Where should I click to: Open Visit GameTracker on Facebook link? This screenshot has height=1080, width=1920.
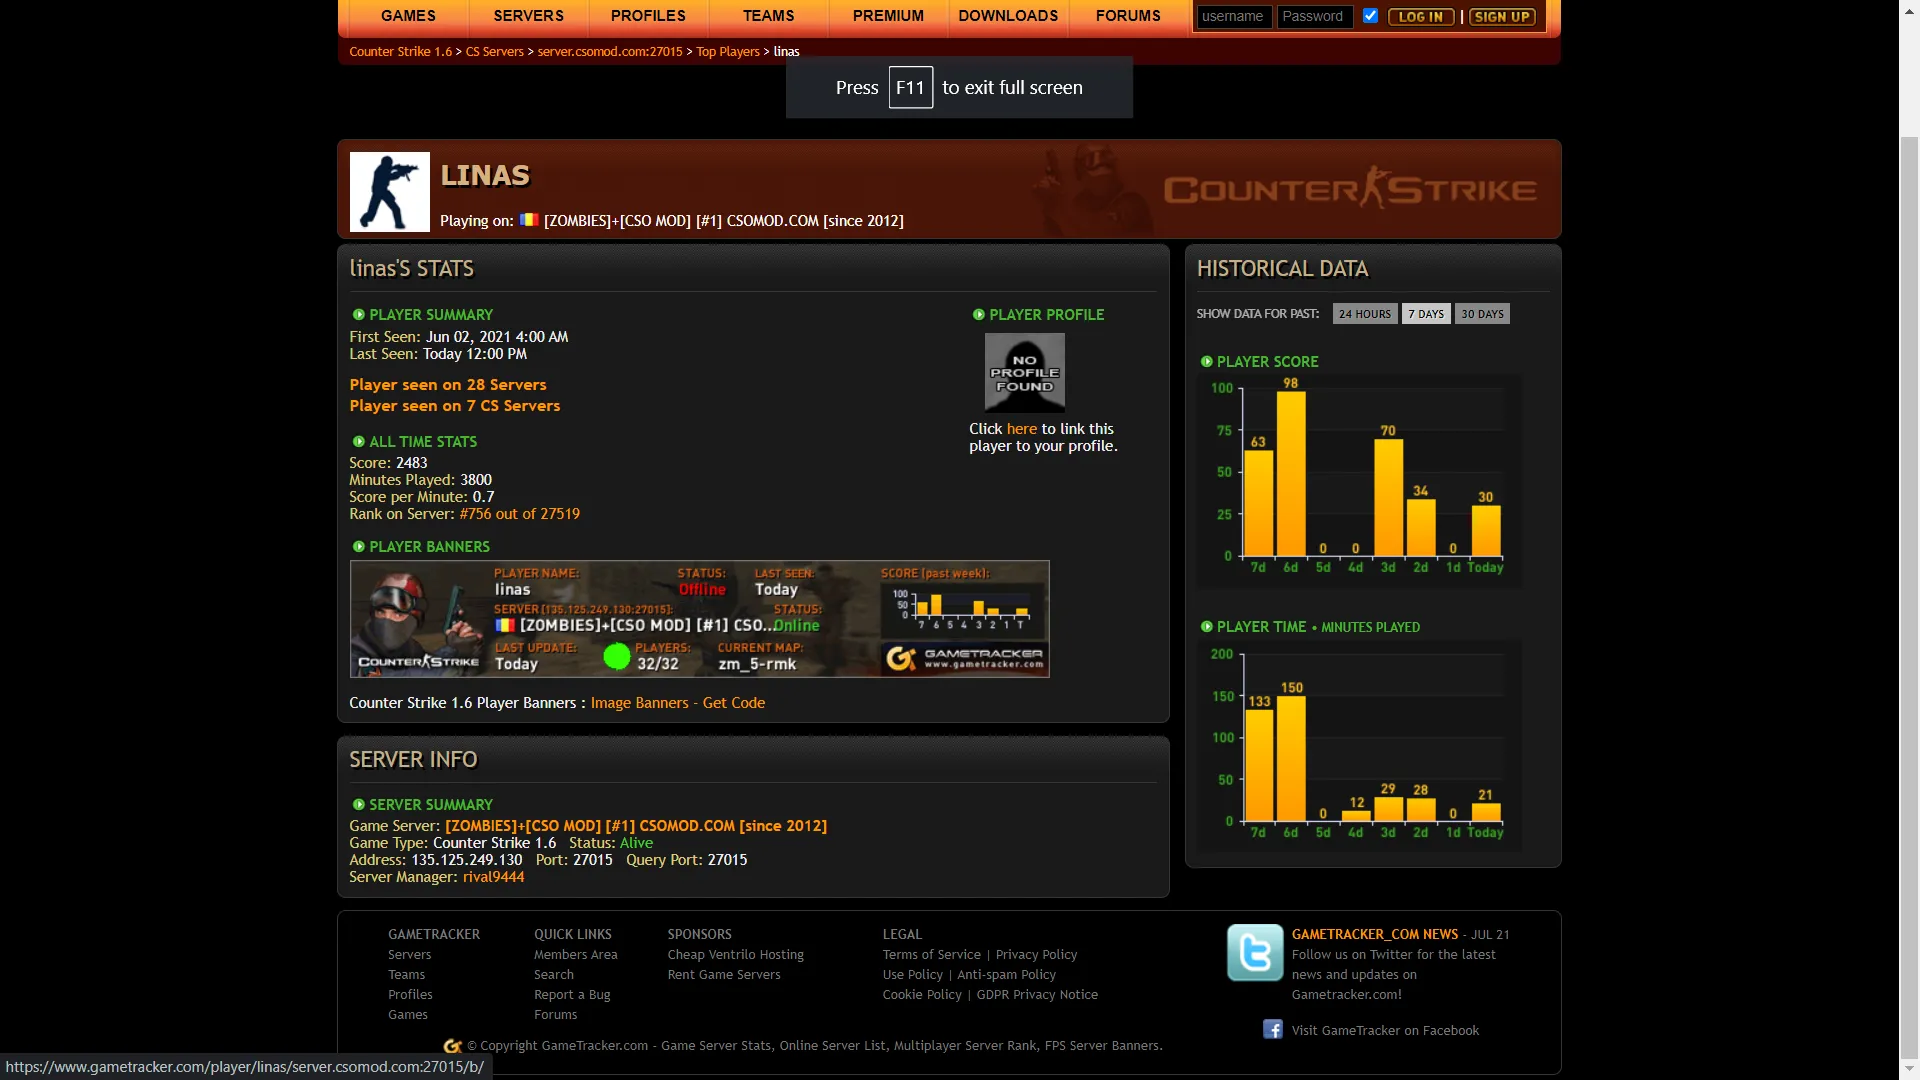pos(1385,1030)
